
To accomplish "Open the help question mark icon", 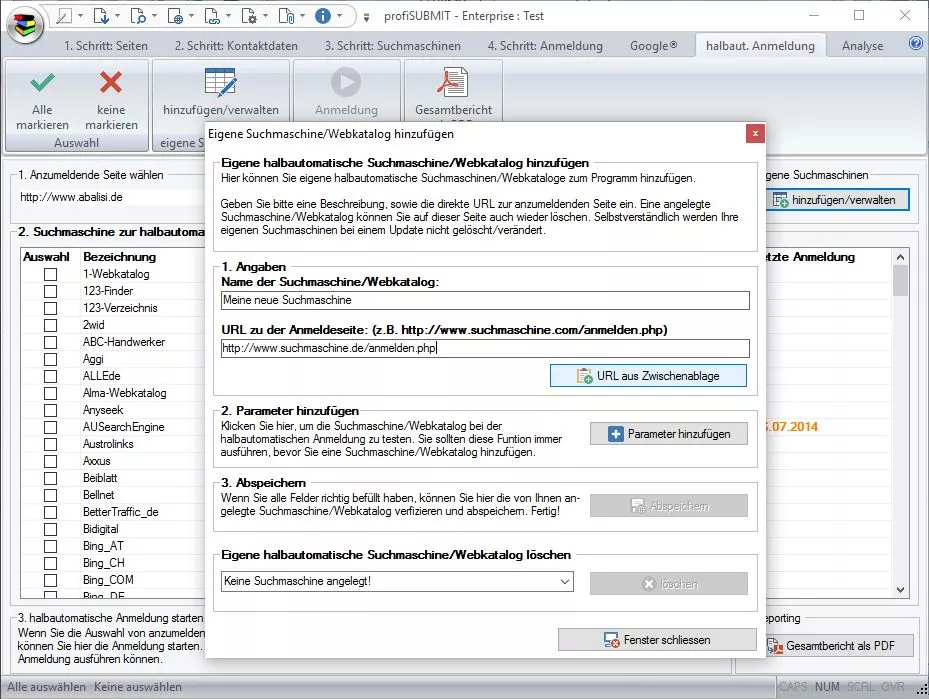I will coord(915,44).
